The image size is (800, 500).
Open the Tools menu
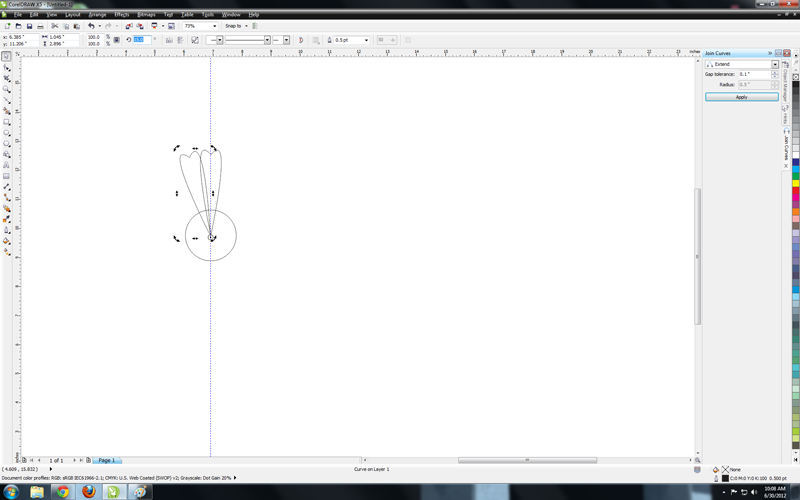[208, 15]
